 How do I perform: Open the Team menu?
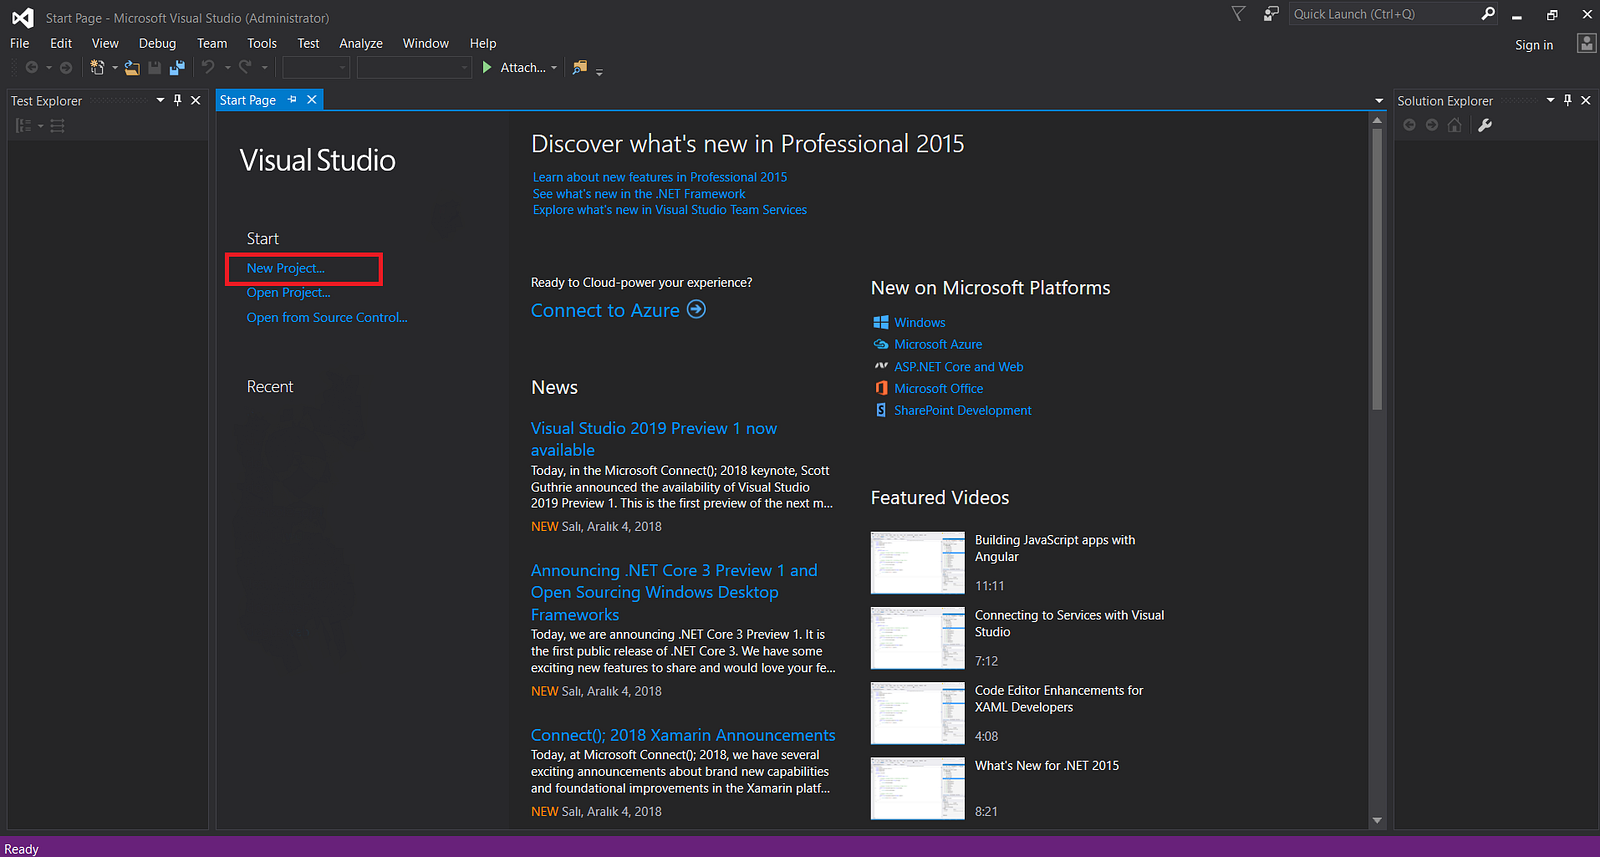point(212,43)
